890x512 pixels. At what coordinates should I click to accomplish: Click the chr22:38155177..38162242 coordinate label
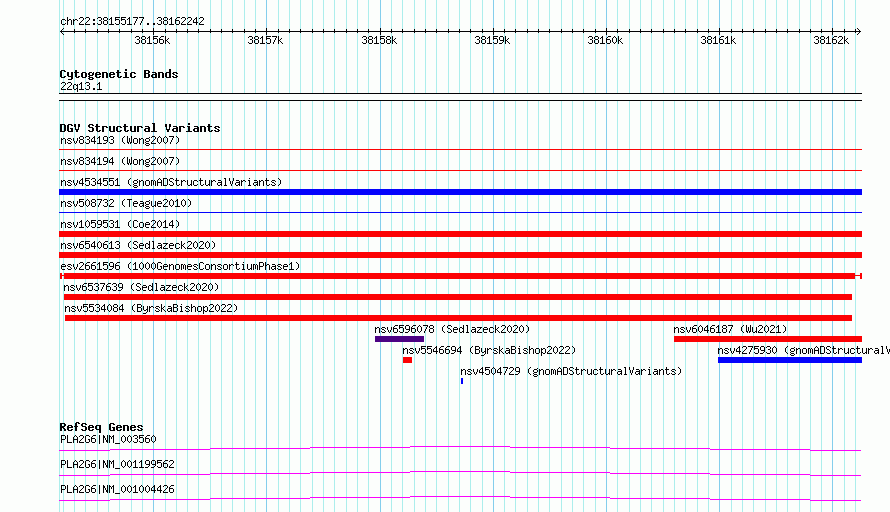(x=132, y=21)
